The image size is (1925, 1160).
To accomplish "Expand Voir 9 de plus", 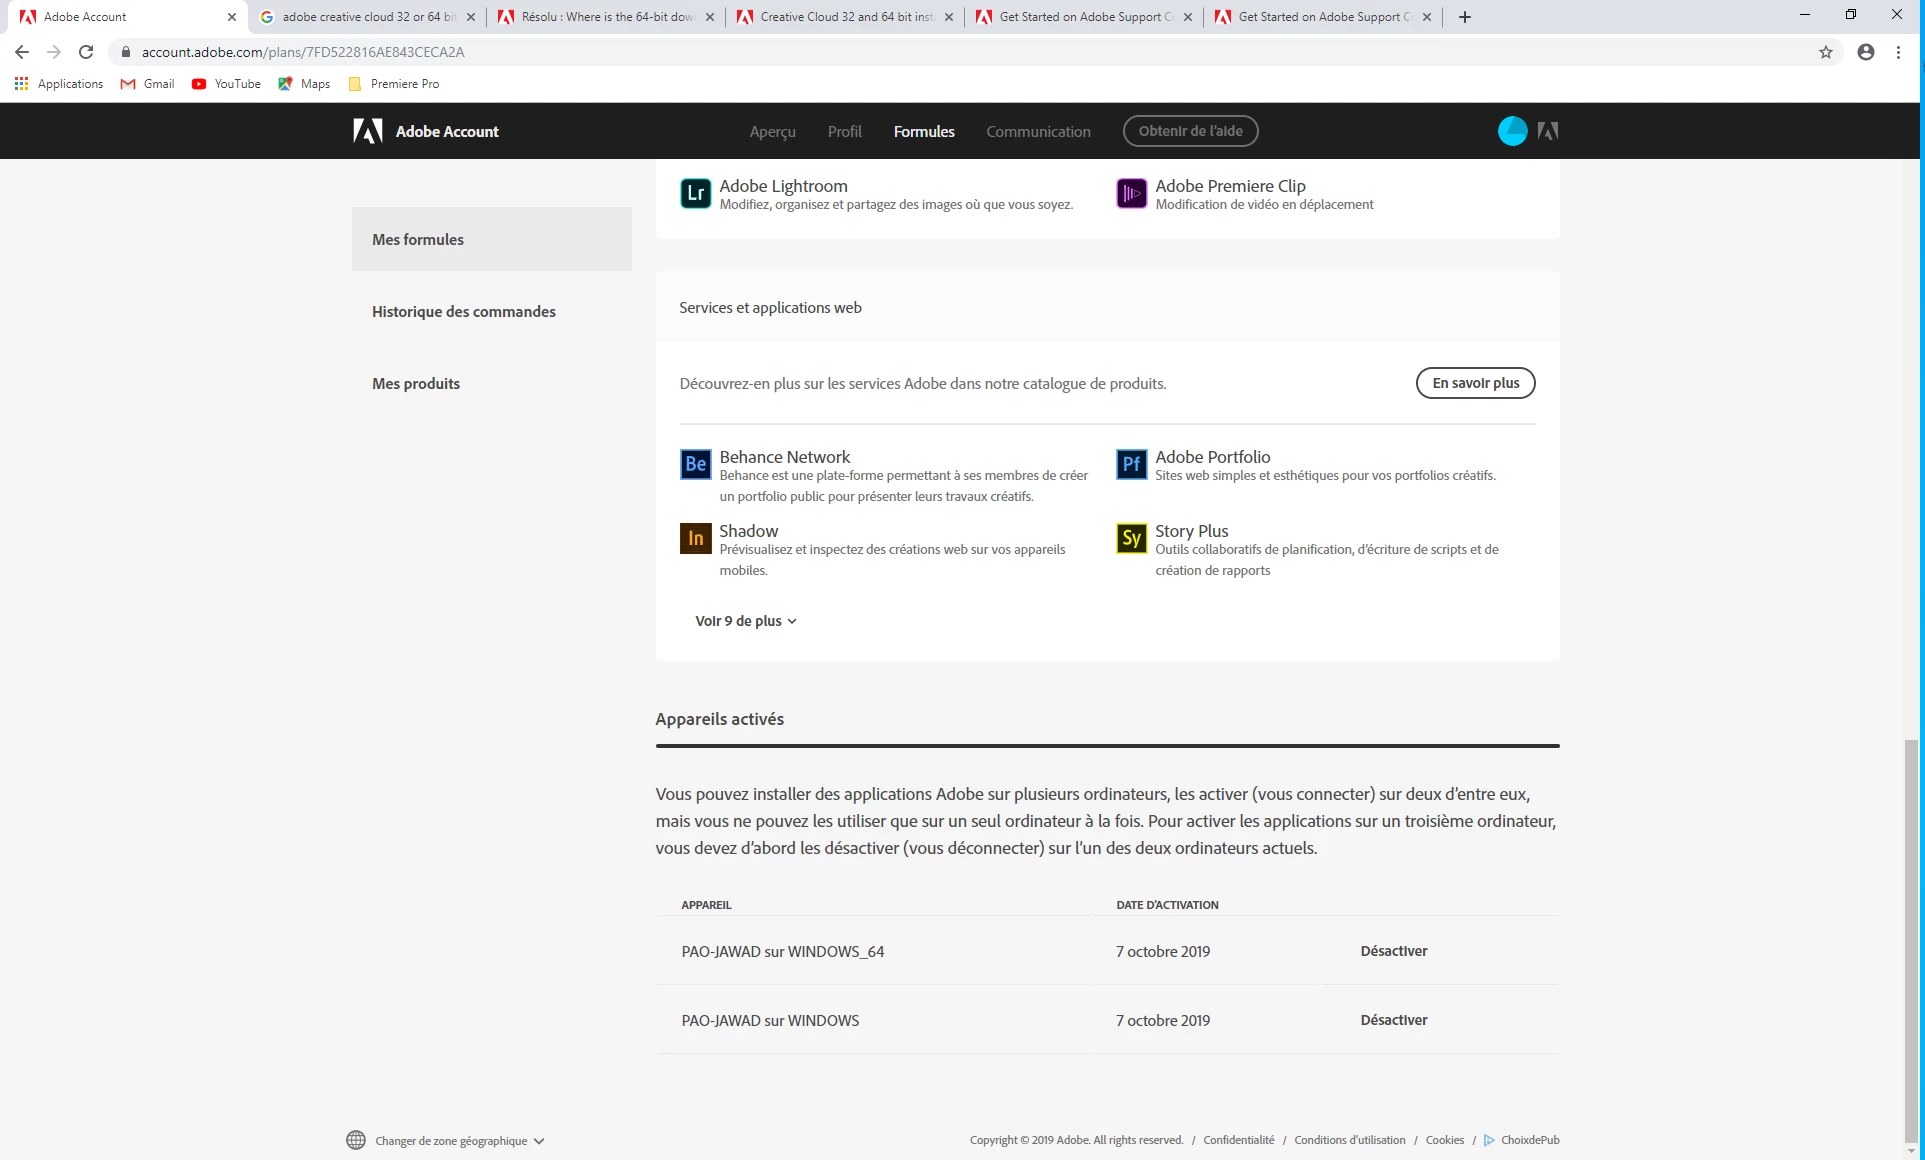I will click(x=746, y=621).
